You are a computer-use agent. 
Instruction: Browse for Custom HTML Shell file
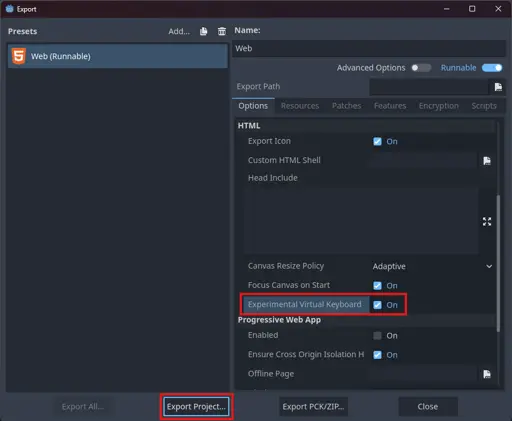coord(487,161)
